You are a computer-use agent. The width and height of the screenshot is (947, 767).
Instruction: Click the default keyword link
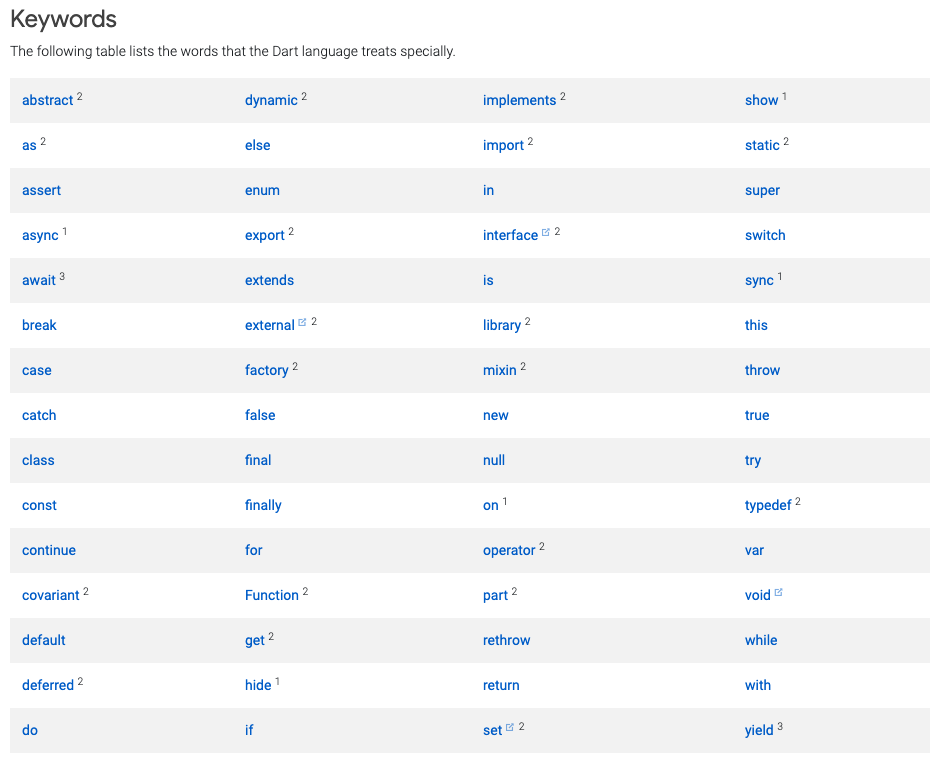pos(43,640)
